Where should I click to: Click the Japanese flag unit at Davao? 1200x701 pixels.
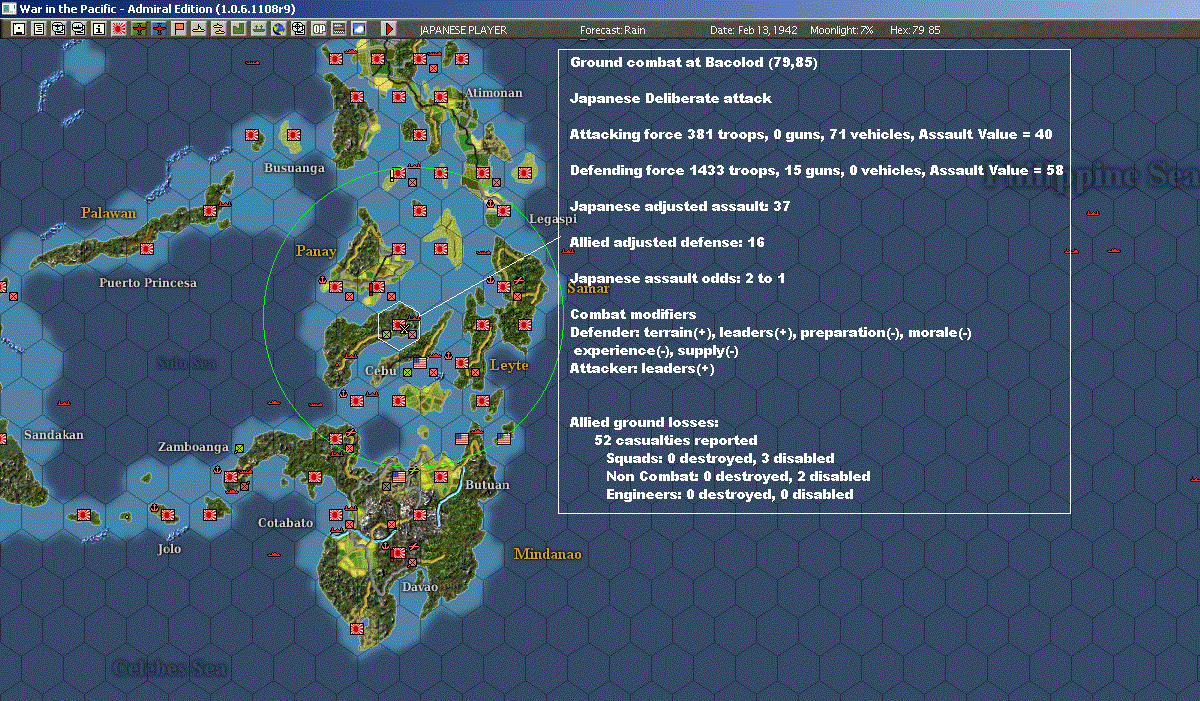pyautogui.click(x=399, y=553)
